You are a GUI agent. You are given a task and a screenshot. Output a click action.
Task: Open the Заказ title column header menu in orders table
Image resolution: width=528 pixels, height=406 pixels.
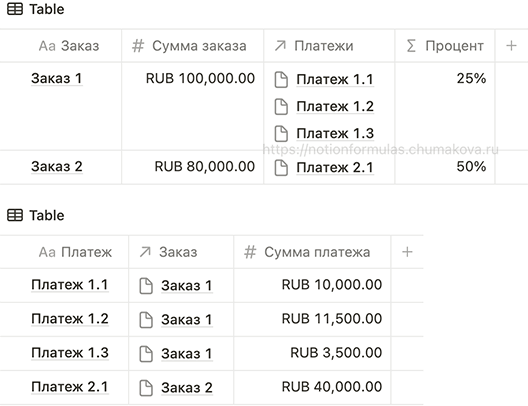pyautogui.click(x=61, y=46)
